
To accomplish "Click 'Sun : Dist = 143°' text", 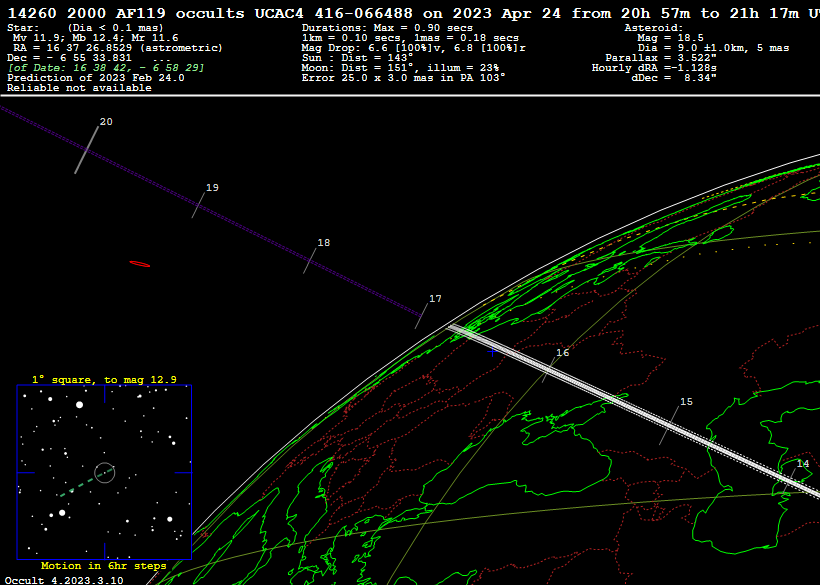I will click(357, 58).
